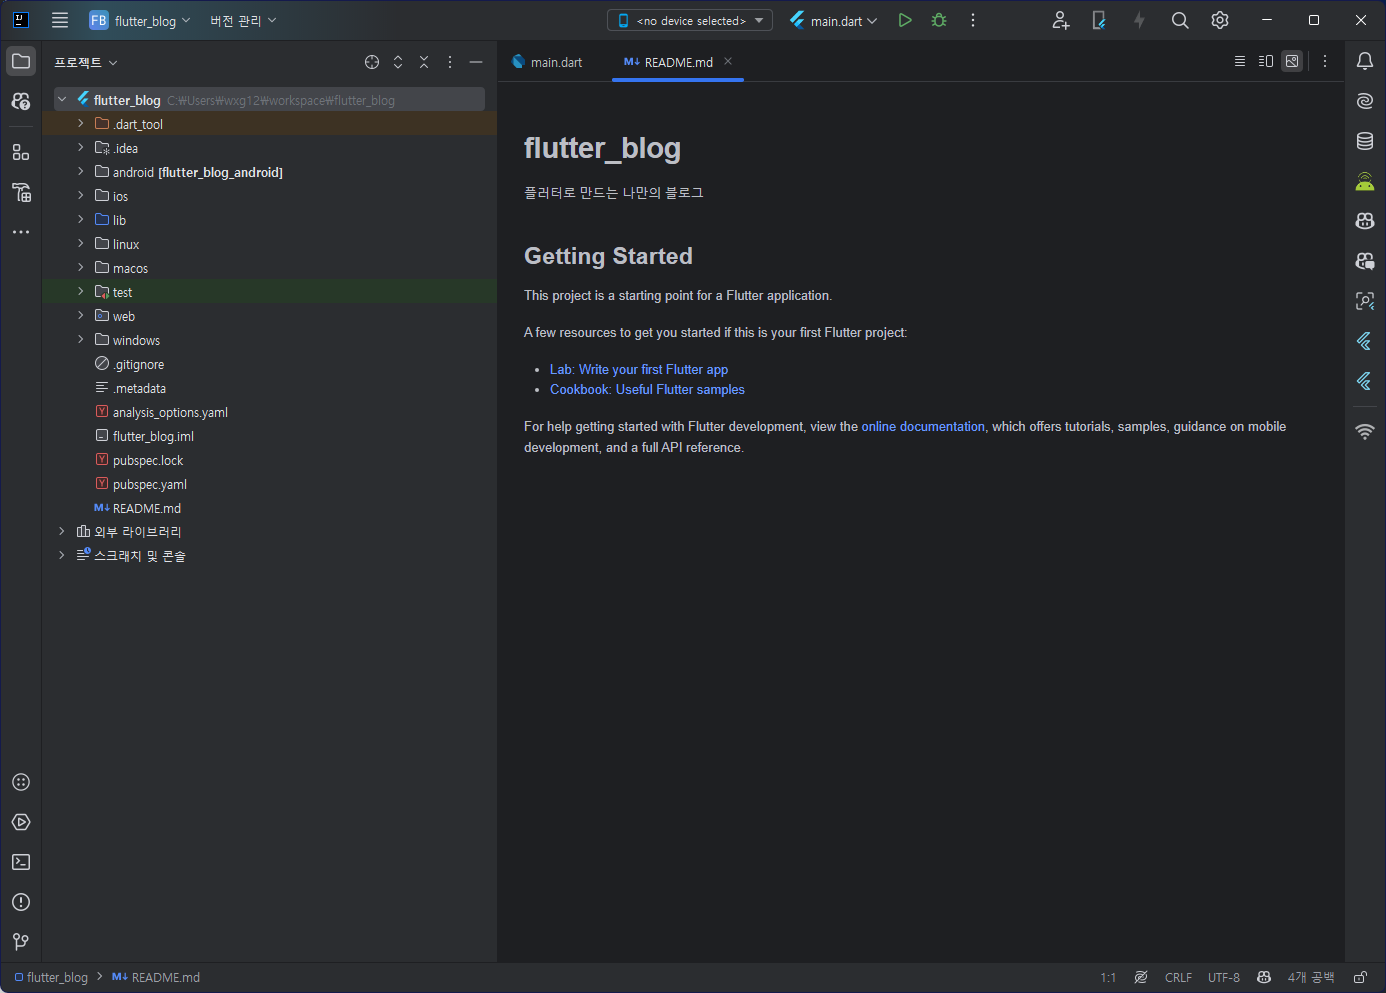Collapse all in the Project panel
Image resolution: width=1386 pixels, height=993 pixels.
[424, 62]
